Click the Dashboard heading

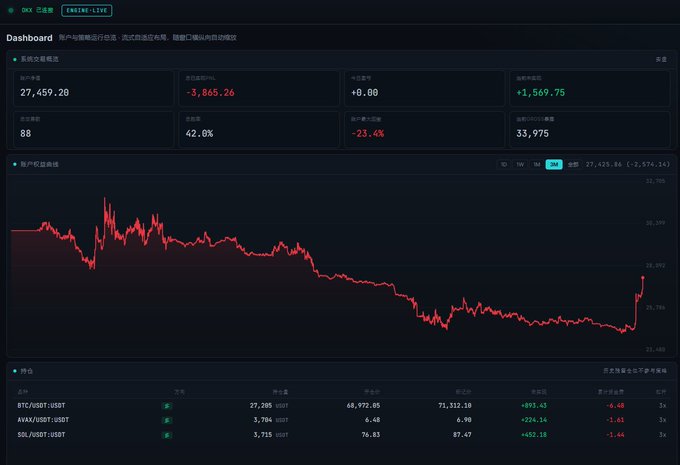click(29, 38)
